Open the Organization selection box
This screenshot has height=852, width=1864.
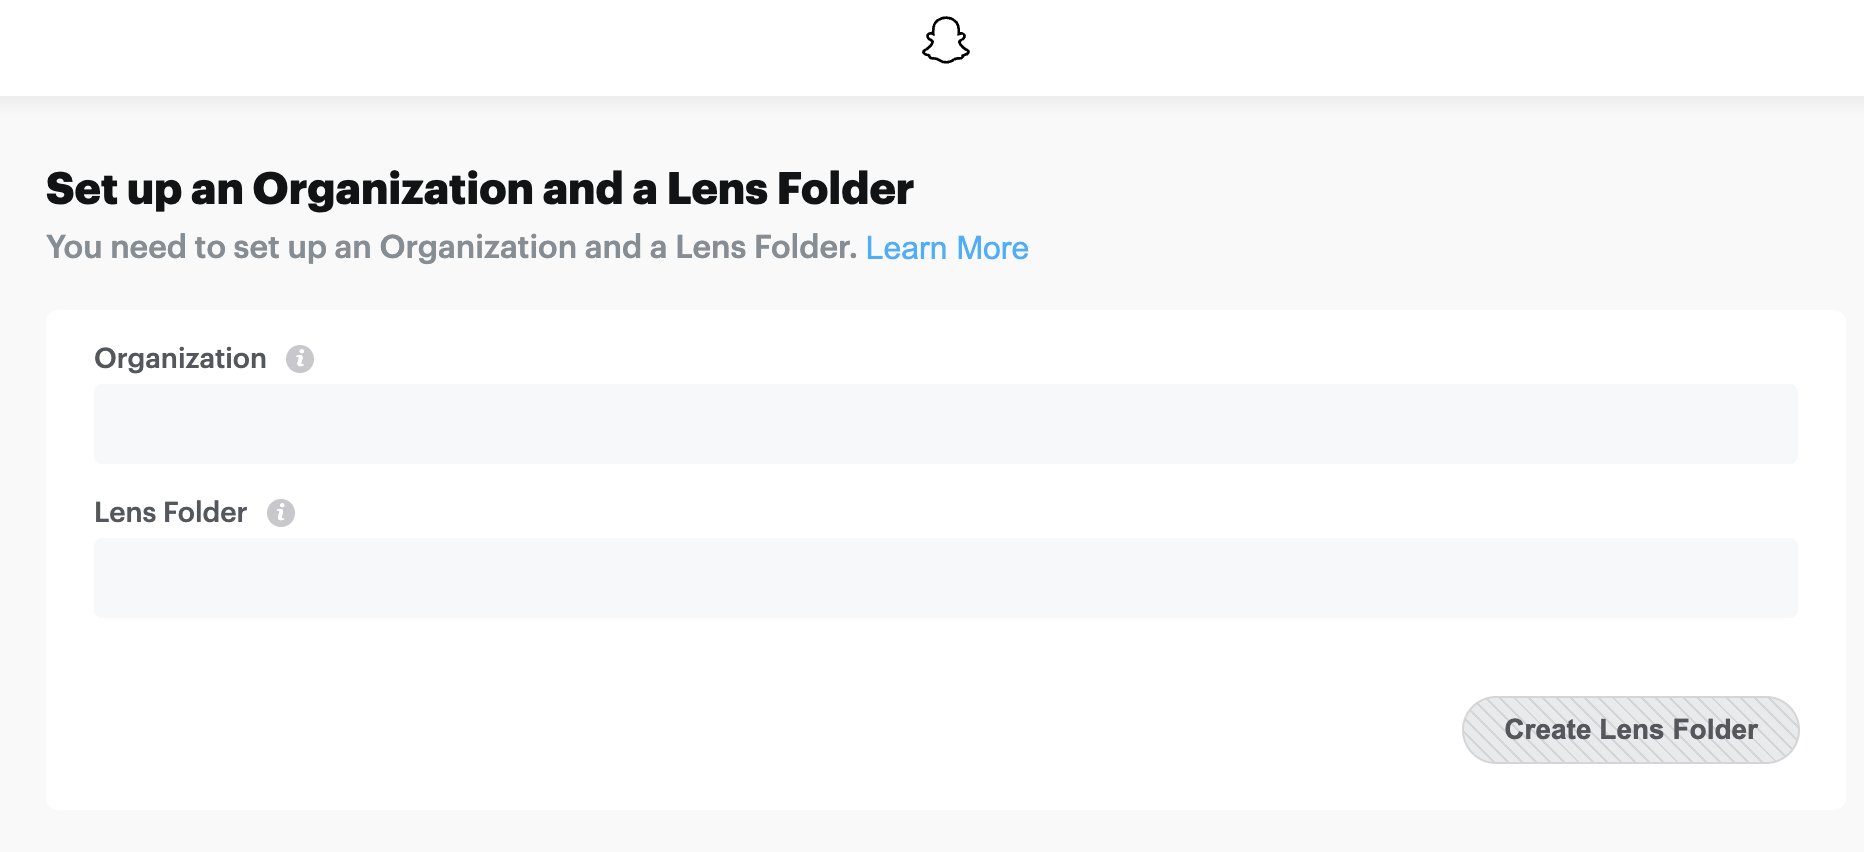click(945, 424)
